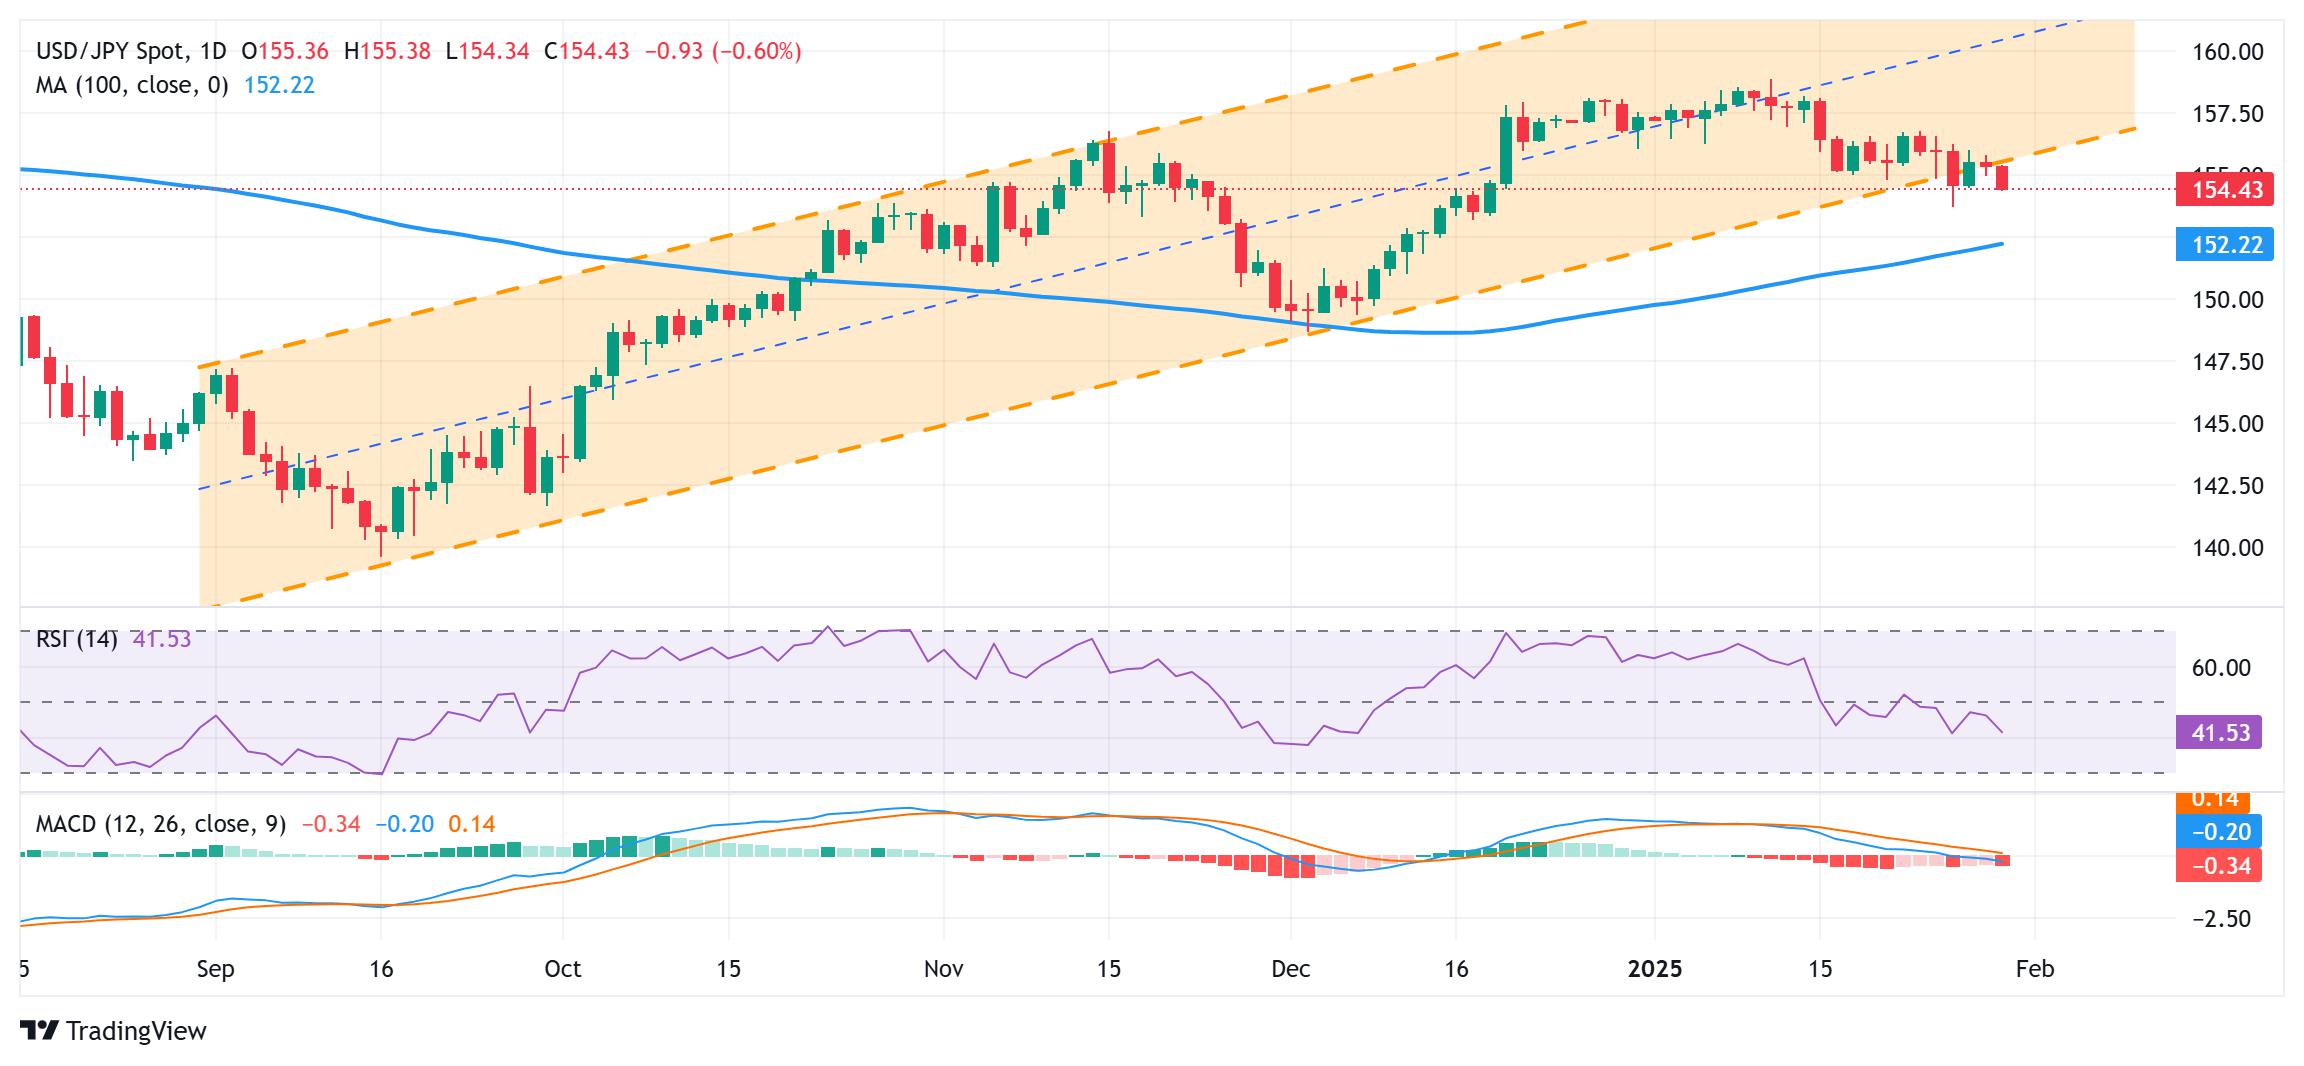
Task: Click the MA (100, close, 0) legend
Action: (x=132, y=85)
